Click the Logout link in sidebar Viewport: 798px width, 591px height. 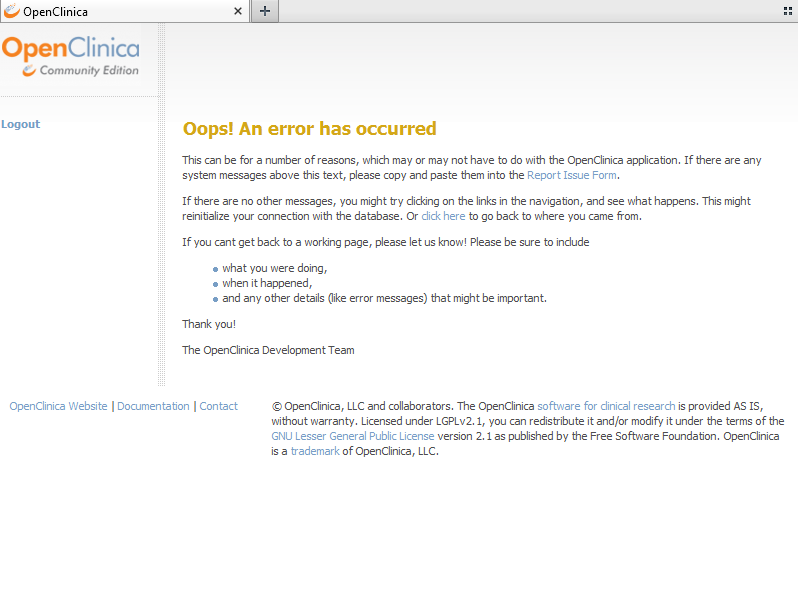pyautogui.click(x=20, y=124)
